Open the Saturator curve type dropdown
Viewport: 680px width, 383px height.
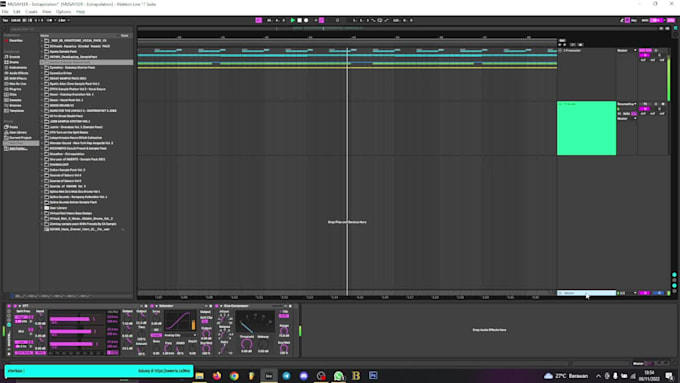click(180, 335)
